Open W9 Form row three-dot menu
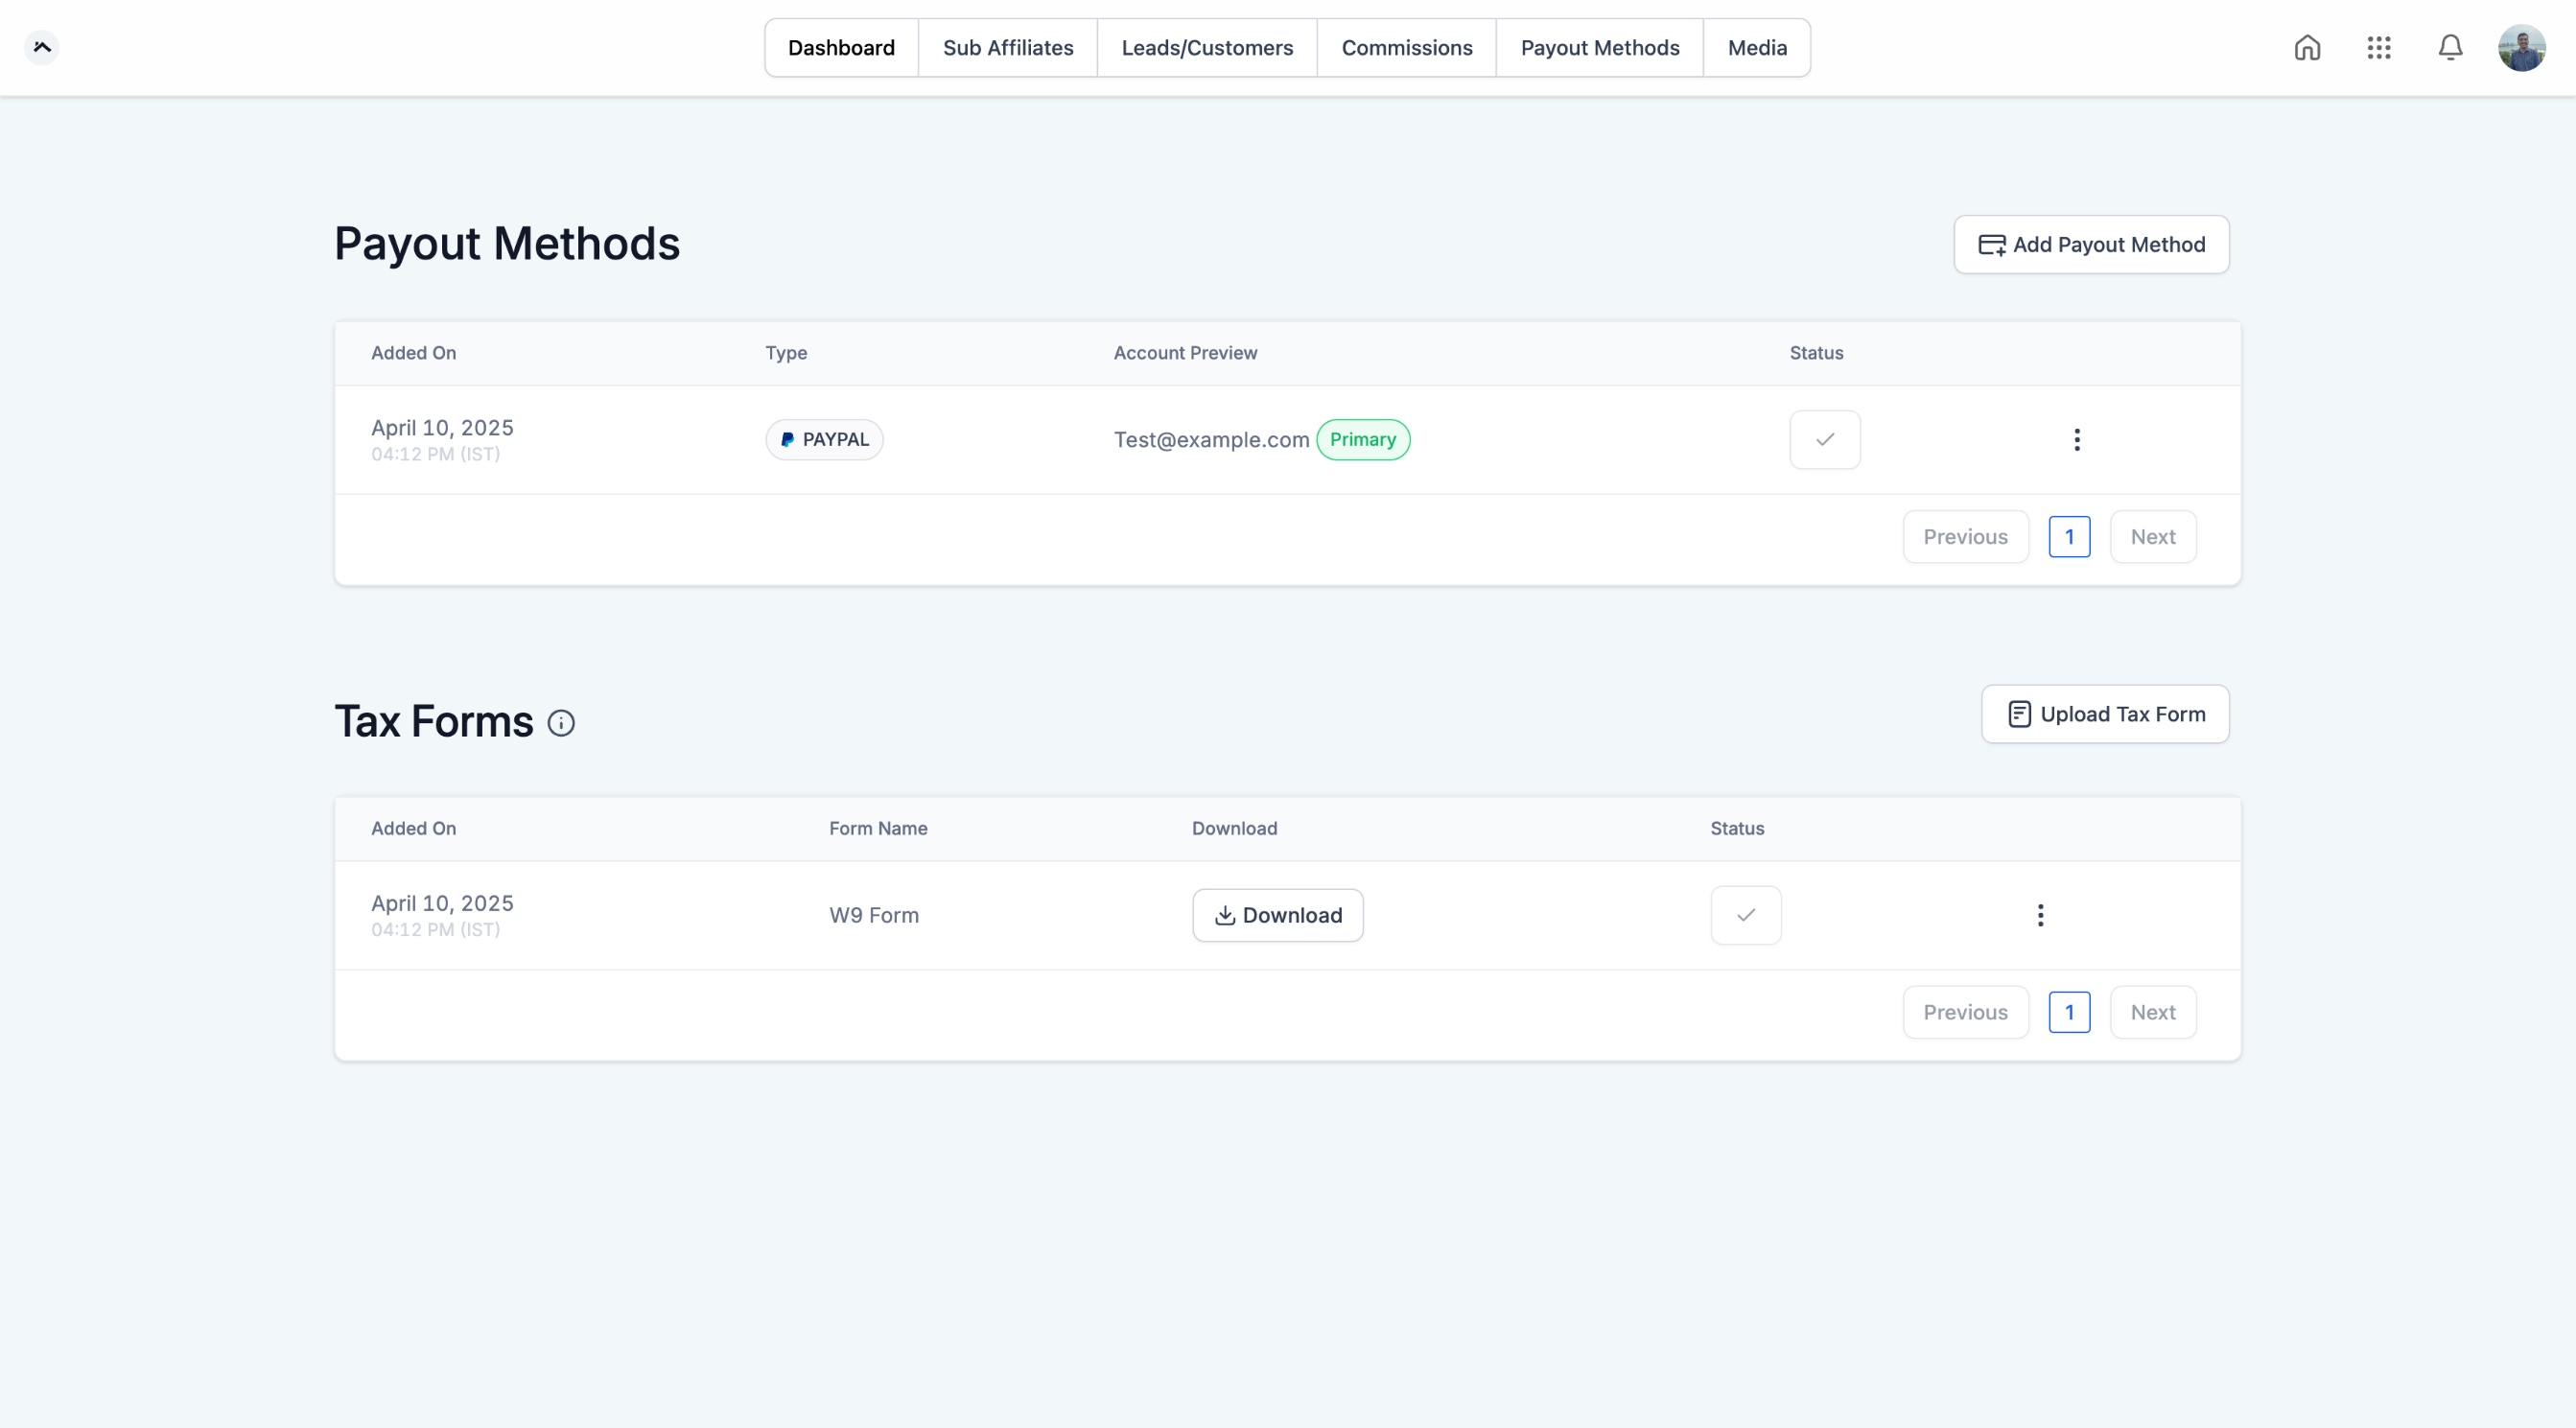The image size is (2576, 1428). (2041, 915)
